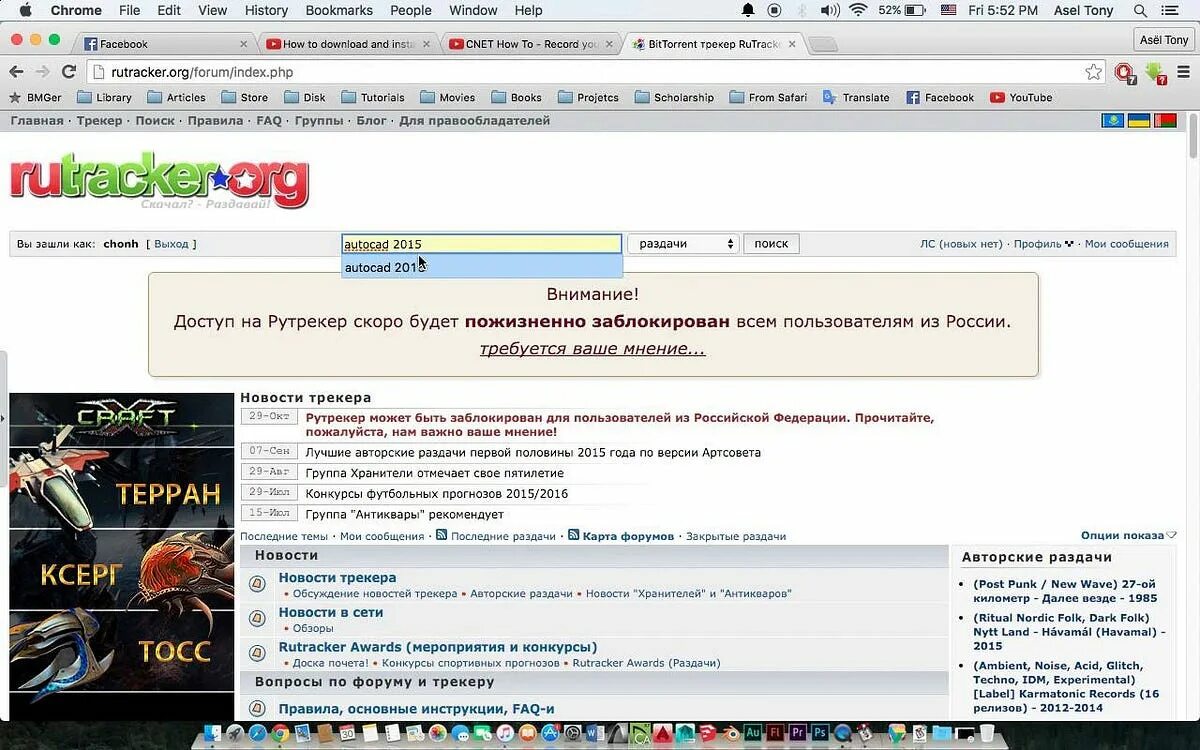This screenshot has width=1200, height=750.
Task: Click the Kazakhstan flag icon
Action: point(1112,121)
